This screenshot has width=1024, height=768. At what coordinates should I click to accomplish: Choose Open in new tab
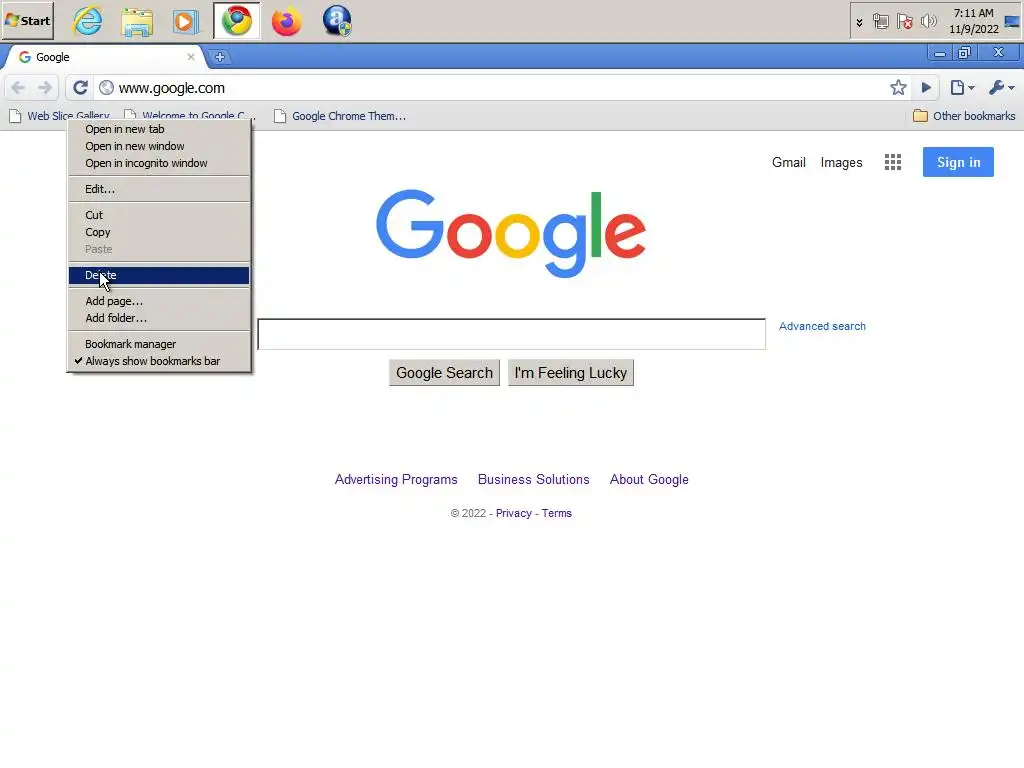point(159,129)
